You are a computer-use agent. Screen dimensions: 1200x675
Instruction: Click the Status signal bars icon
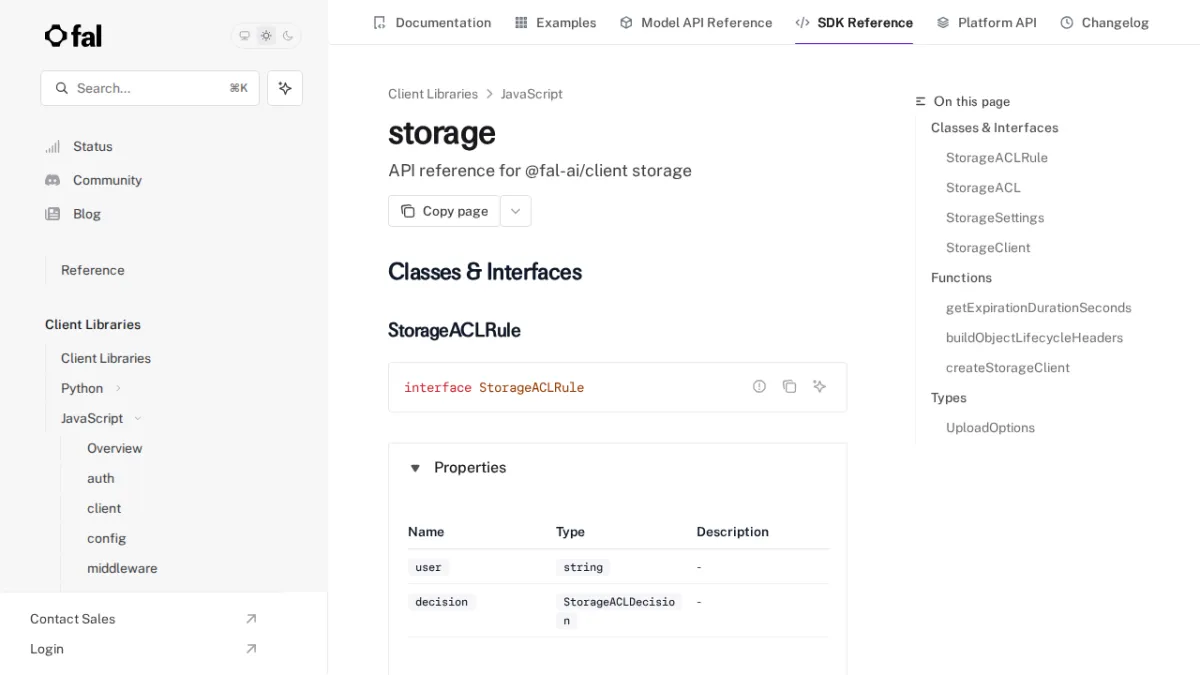click(x=53, y=146)
